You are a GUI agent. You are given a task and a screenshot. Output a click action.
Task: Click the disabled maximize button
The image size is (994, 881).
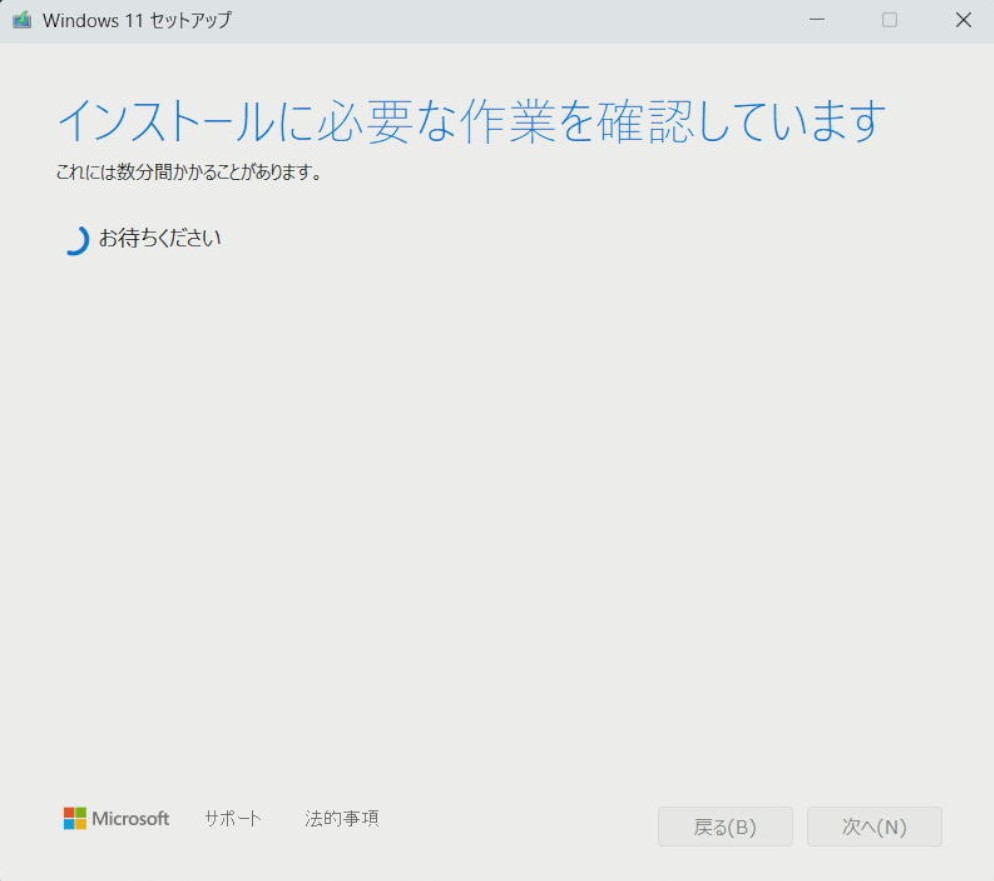point(889,20)
